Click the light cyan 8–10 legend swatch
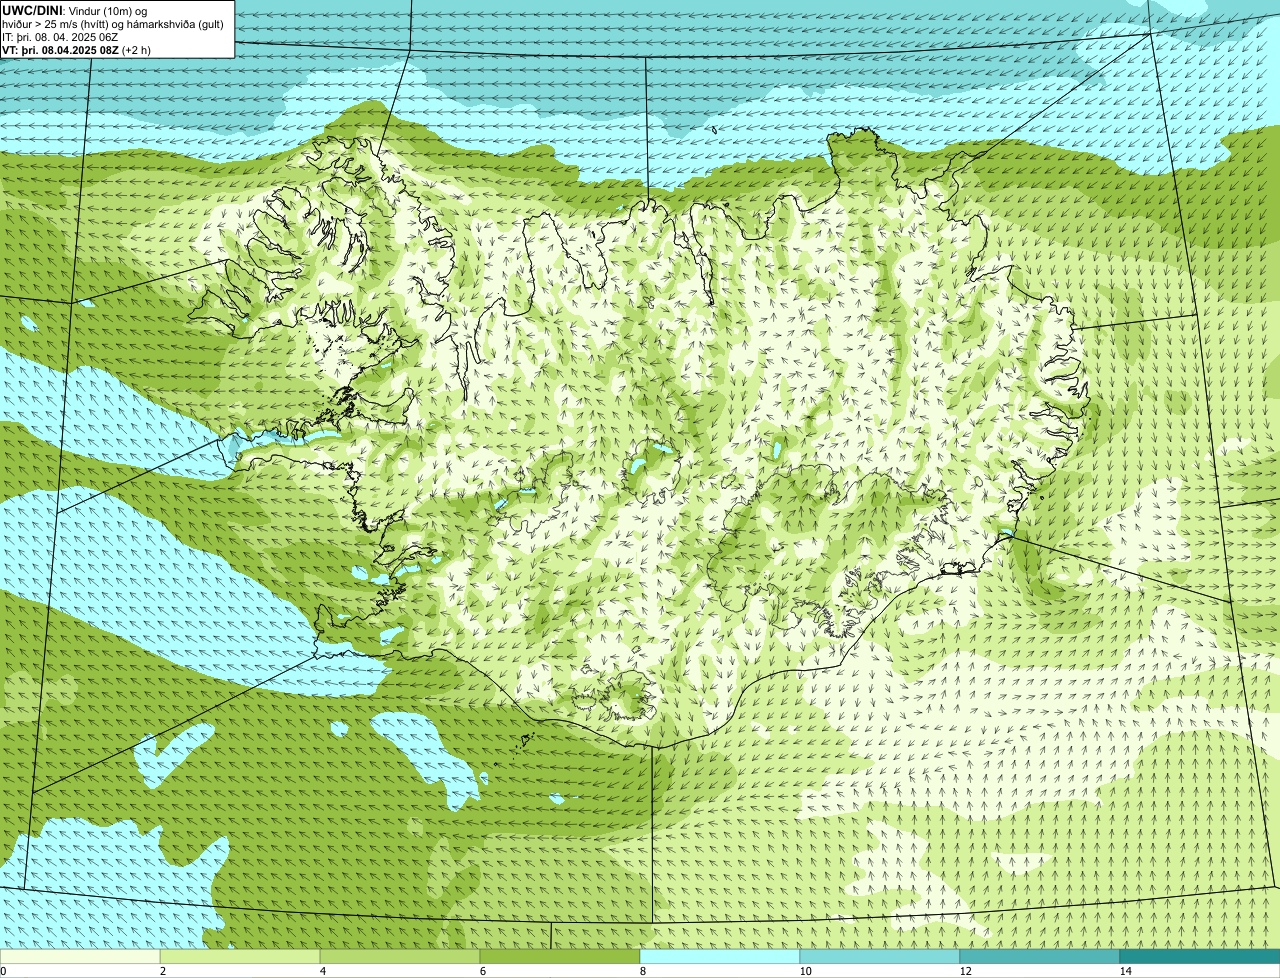The width and height of the screenshot is (1280, 978). 720,956
